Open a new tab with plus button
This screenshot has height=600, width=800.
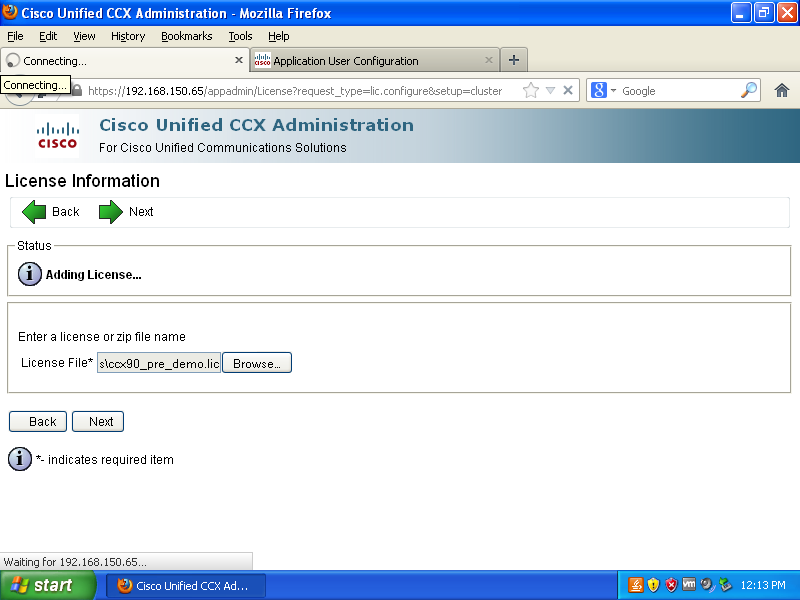point(514,60)
